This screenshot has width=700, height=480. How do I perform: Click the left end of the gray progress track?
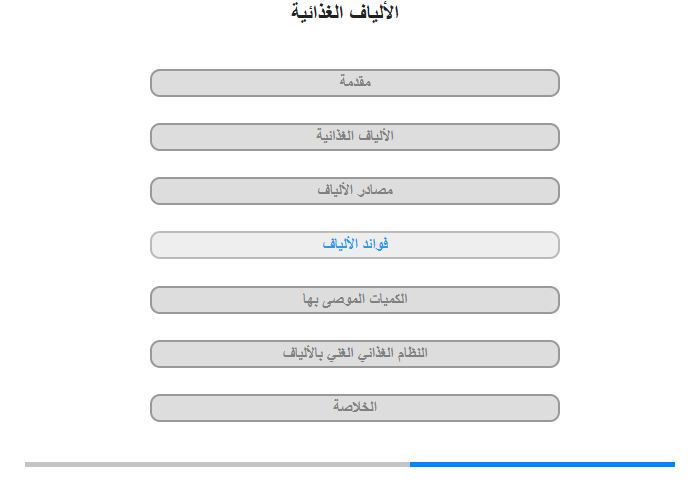(27, 465)
